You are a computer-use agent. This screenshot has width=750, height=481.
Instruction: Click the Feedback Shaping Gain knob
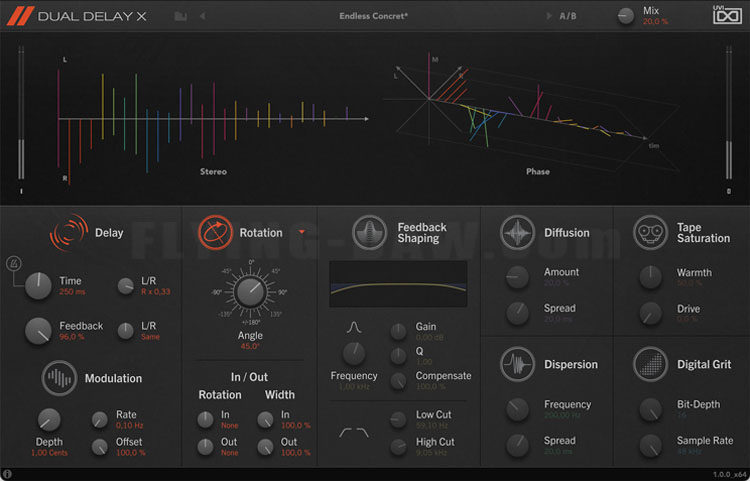(398, 331)
